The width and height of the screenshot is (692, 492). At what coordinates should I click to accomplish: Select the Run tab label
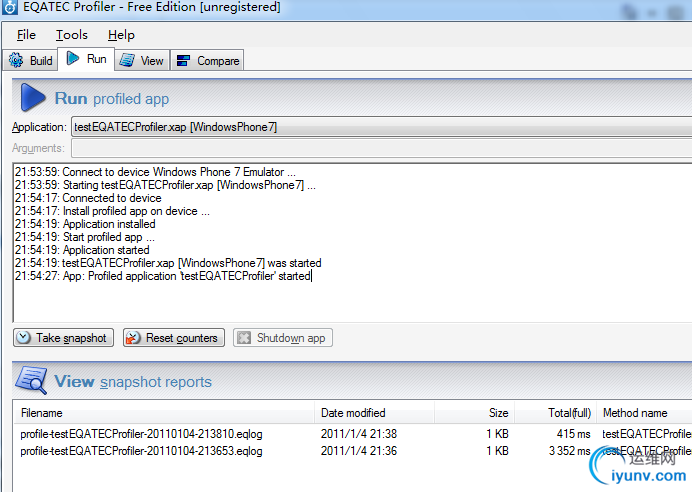97,59
